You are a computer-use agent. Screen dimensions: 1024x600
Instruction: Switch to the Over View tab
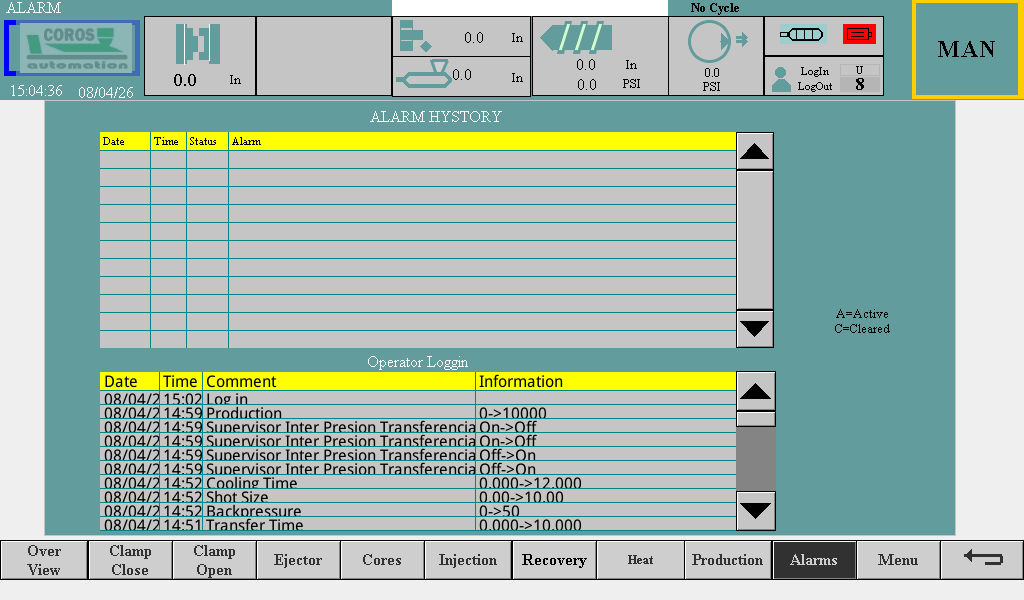43,560
